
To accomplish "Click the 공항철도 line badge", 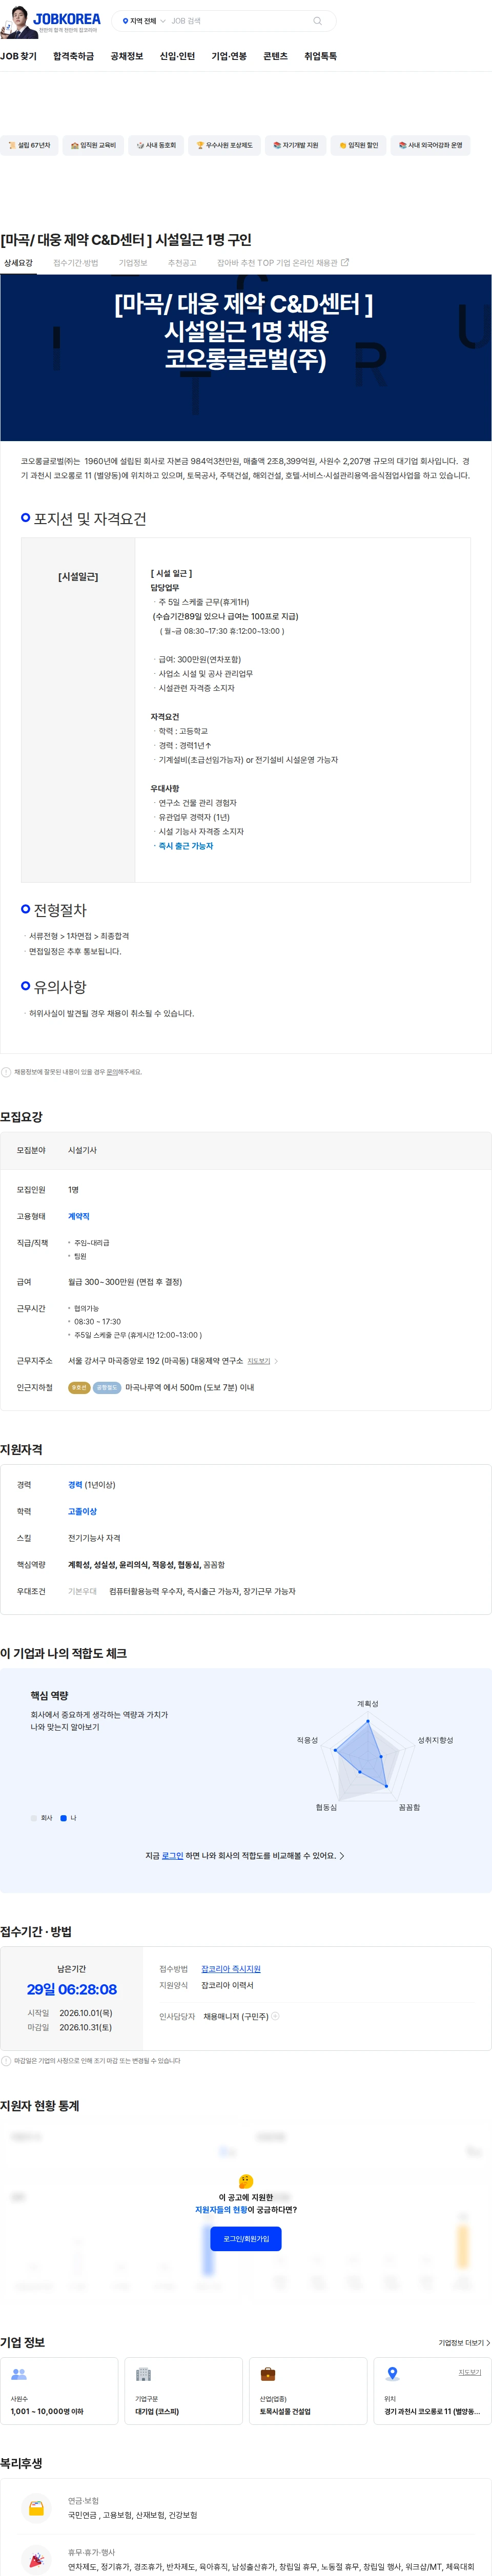I will [x=107, y=1387].
